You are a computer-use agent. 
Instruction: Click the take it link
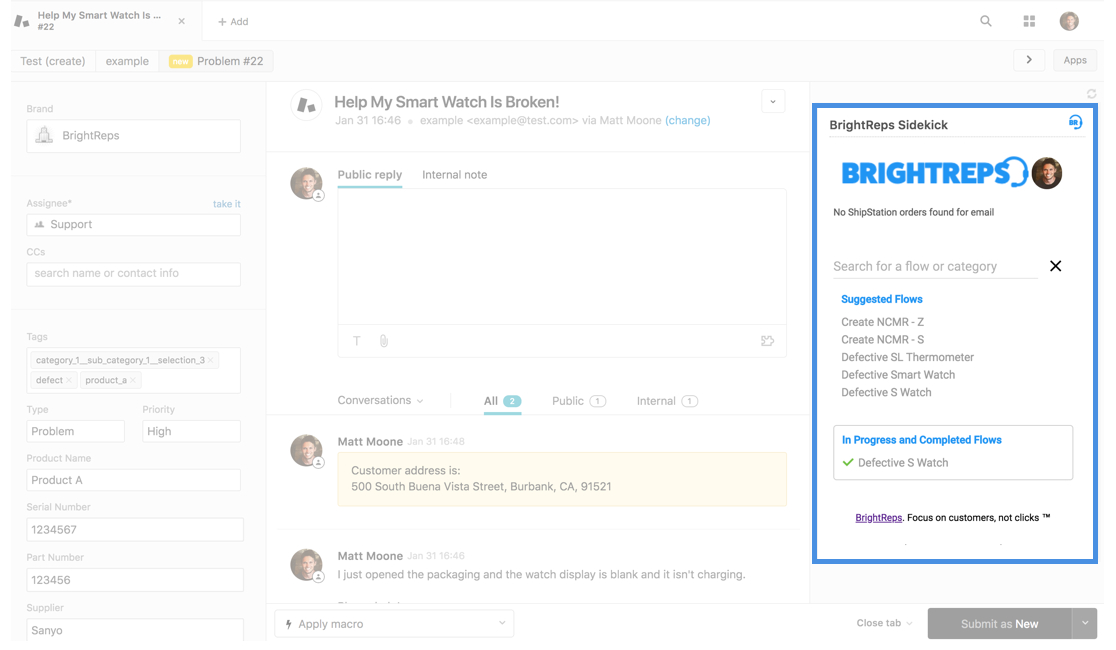[x=226, y=204]
